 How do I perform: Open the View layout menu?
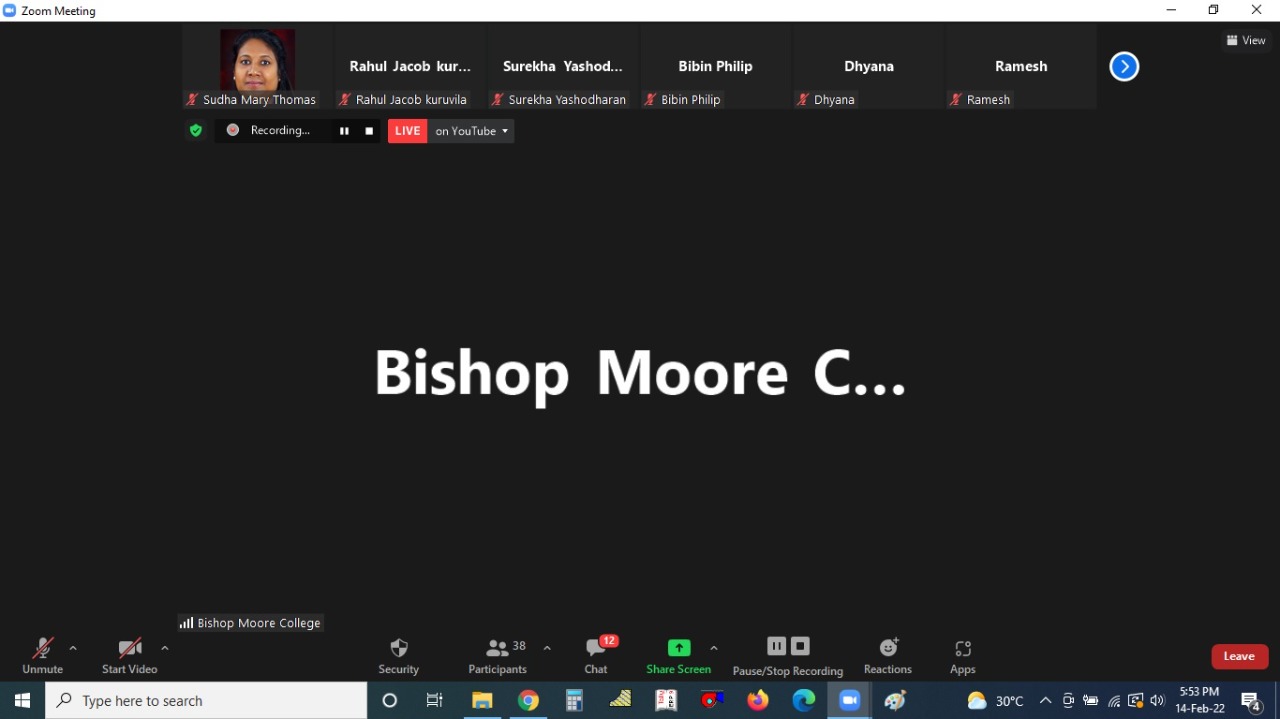(x=1246, y=40)
